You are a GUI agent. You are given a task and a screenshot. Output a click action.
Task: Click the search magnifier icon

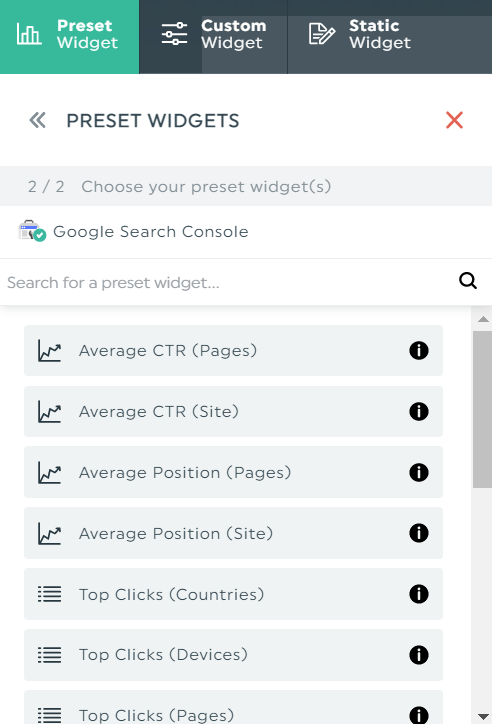click(468, 281)
